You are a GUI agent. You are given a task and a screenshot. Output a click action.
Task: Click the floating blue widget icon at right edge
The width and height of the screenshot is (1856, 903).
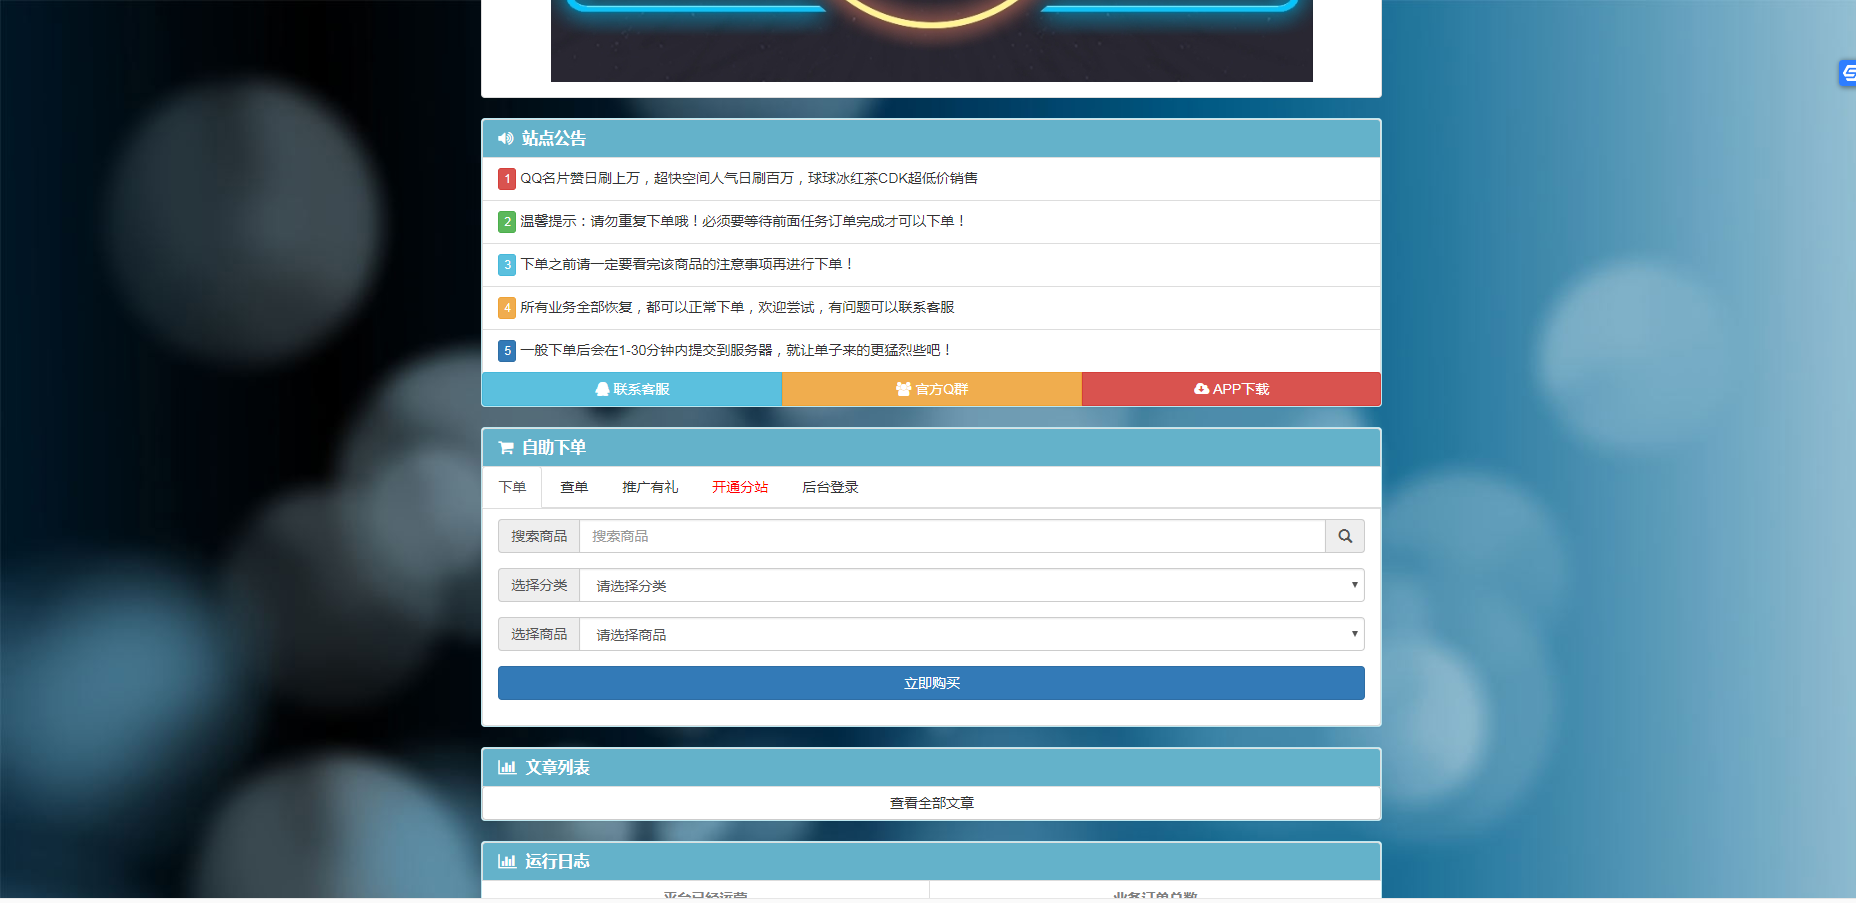click(1848, 72)
